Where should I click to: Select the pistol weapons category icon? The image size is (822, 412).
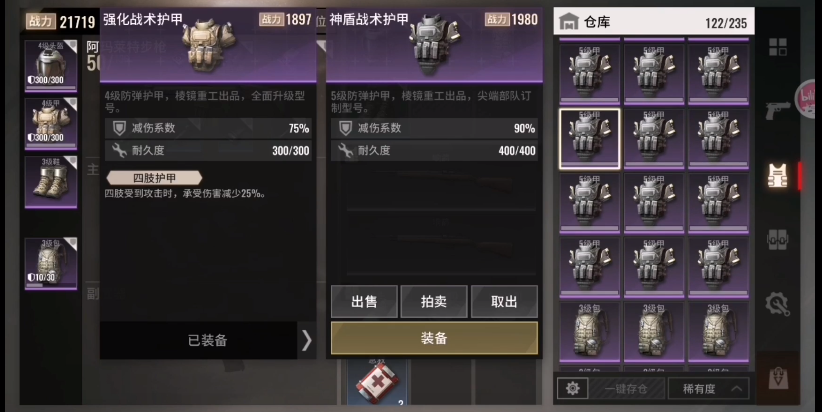[778, 110]
